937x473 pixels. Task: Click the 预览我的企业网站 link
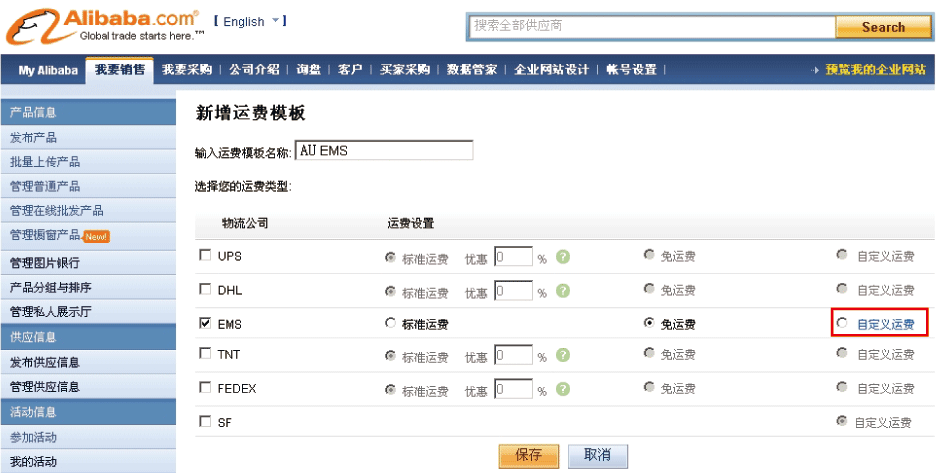point(875,69)
